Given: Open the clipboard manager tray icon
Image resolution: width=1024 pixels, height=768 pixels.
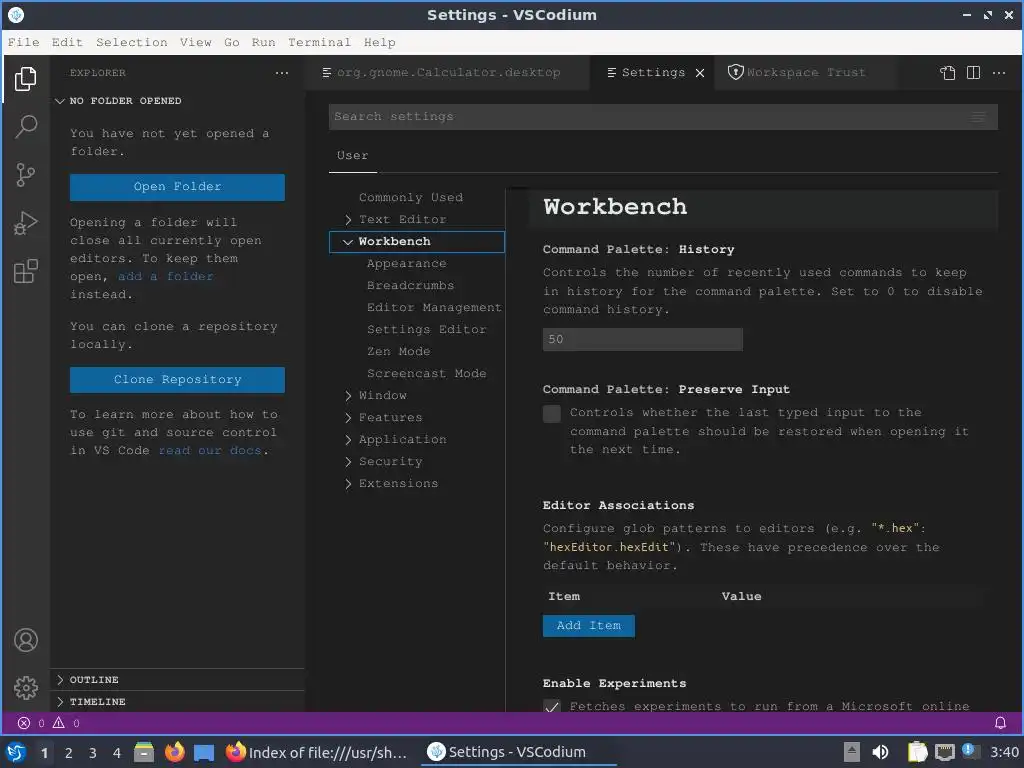Looking at the screenshot, I should pyautogui.click(x=917, y=752).
